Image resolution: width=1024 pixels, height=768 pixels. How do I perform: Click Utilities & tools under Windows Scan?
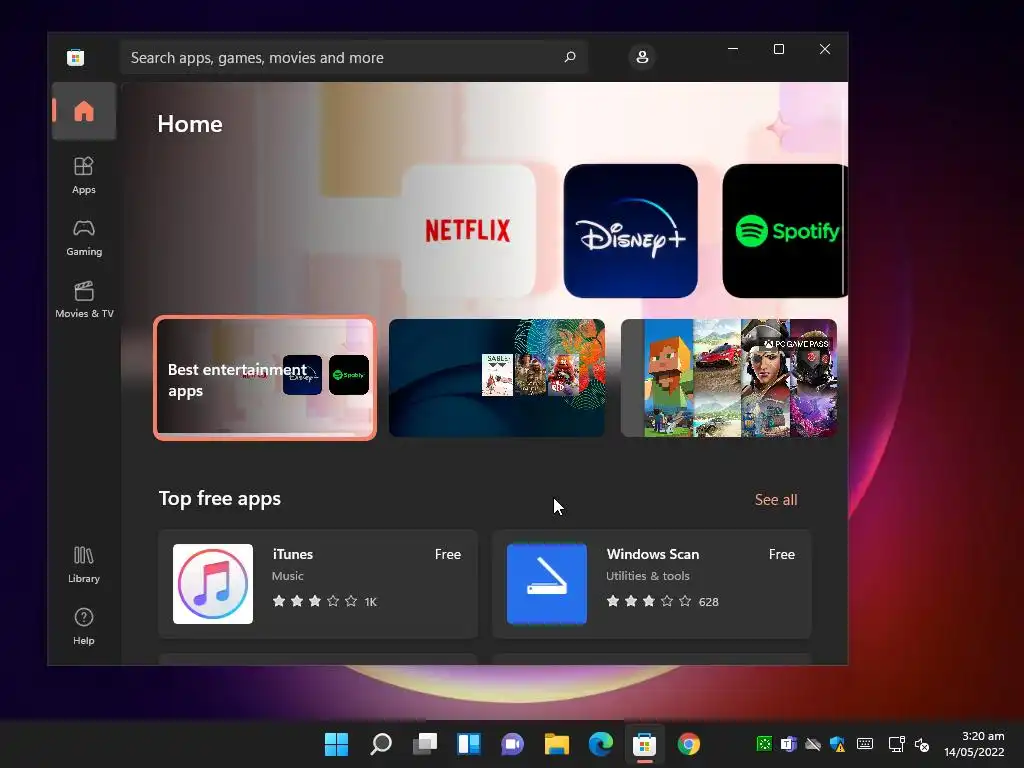[x=647, y=576]
